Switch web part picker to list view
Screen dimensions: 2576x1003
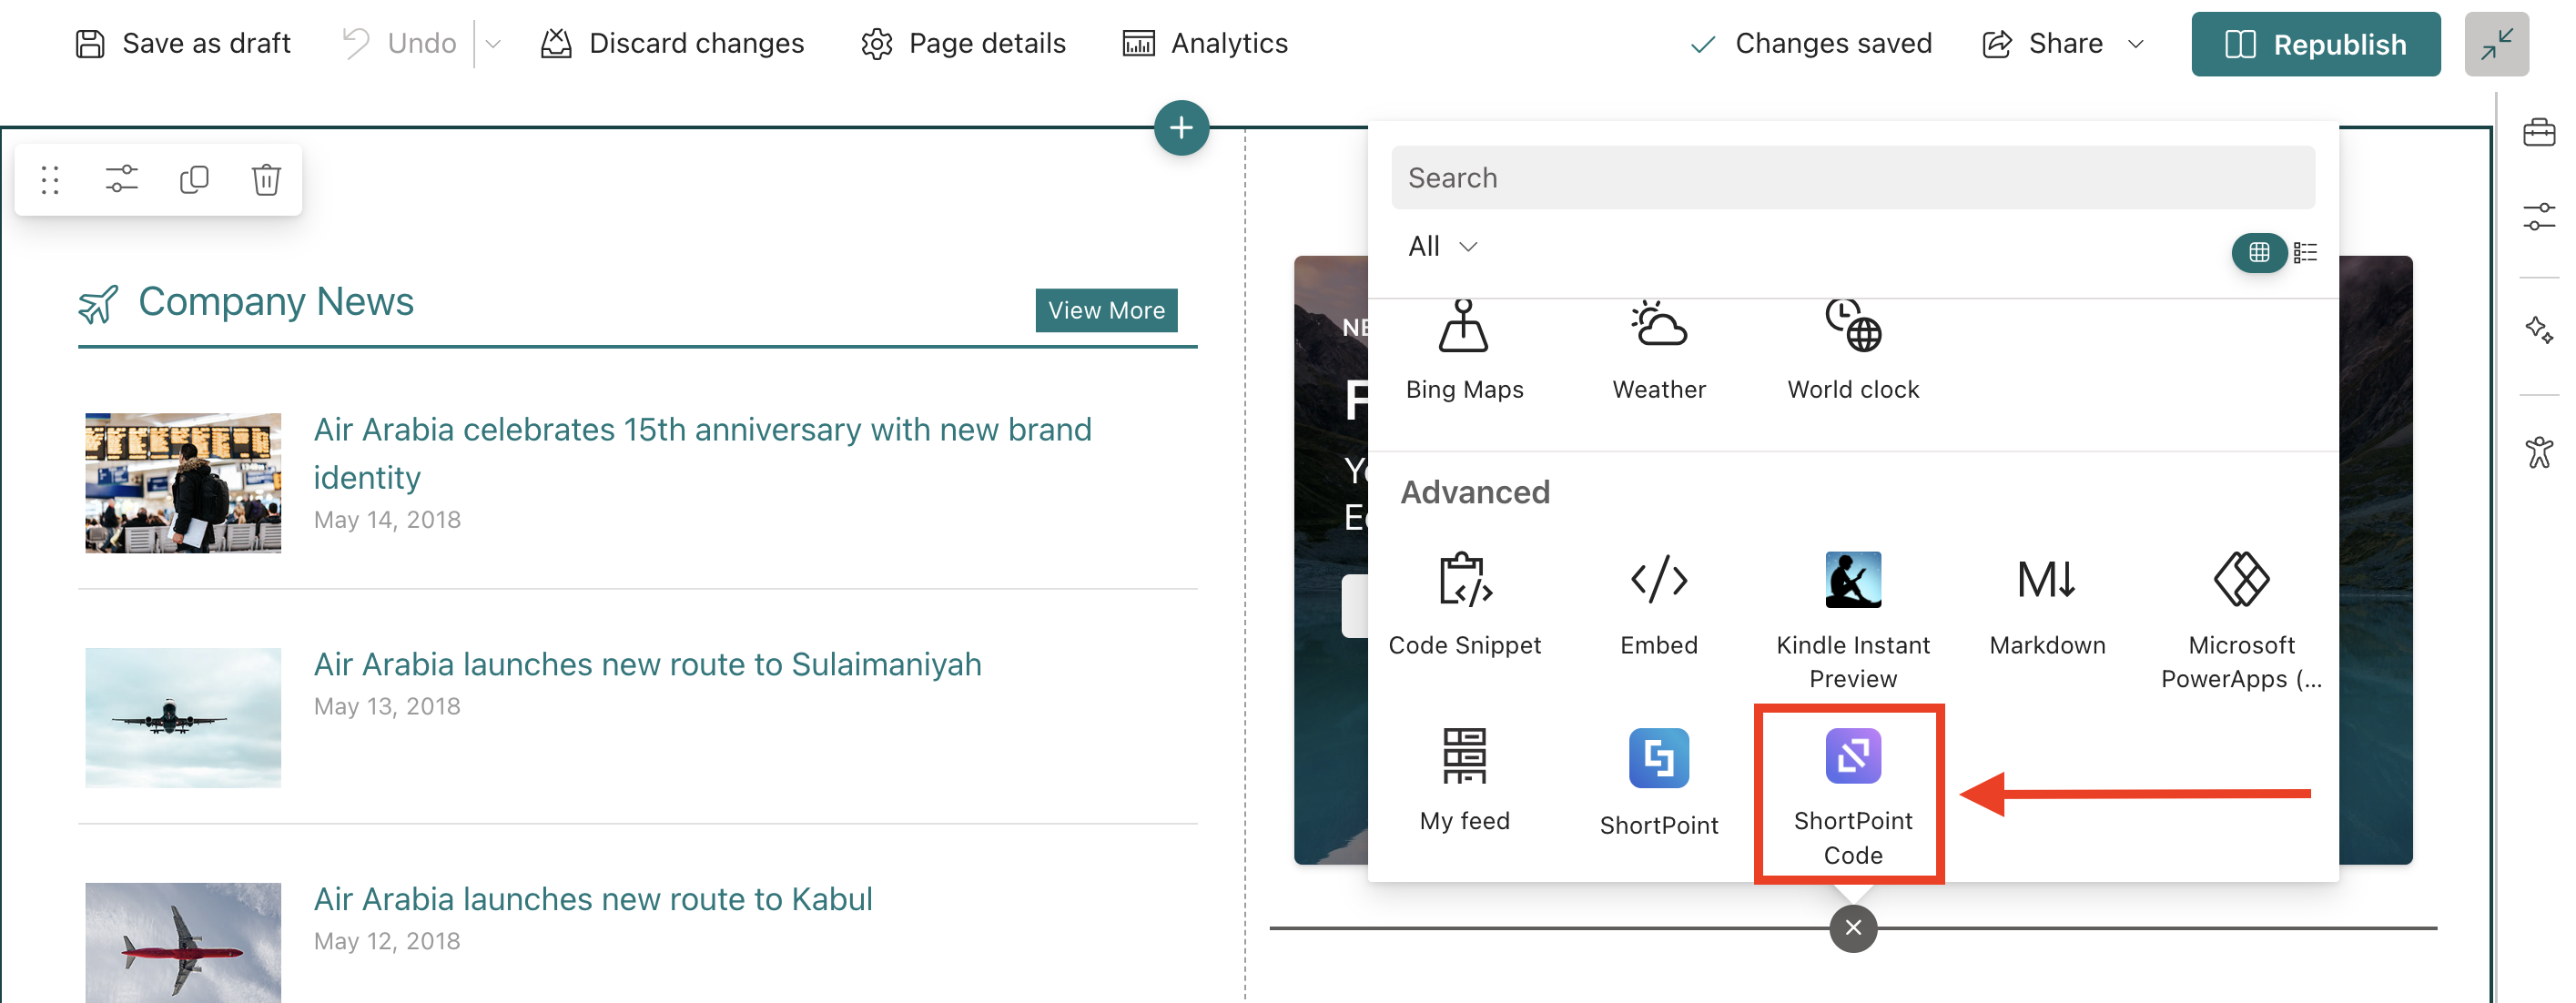[2304, 252]
